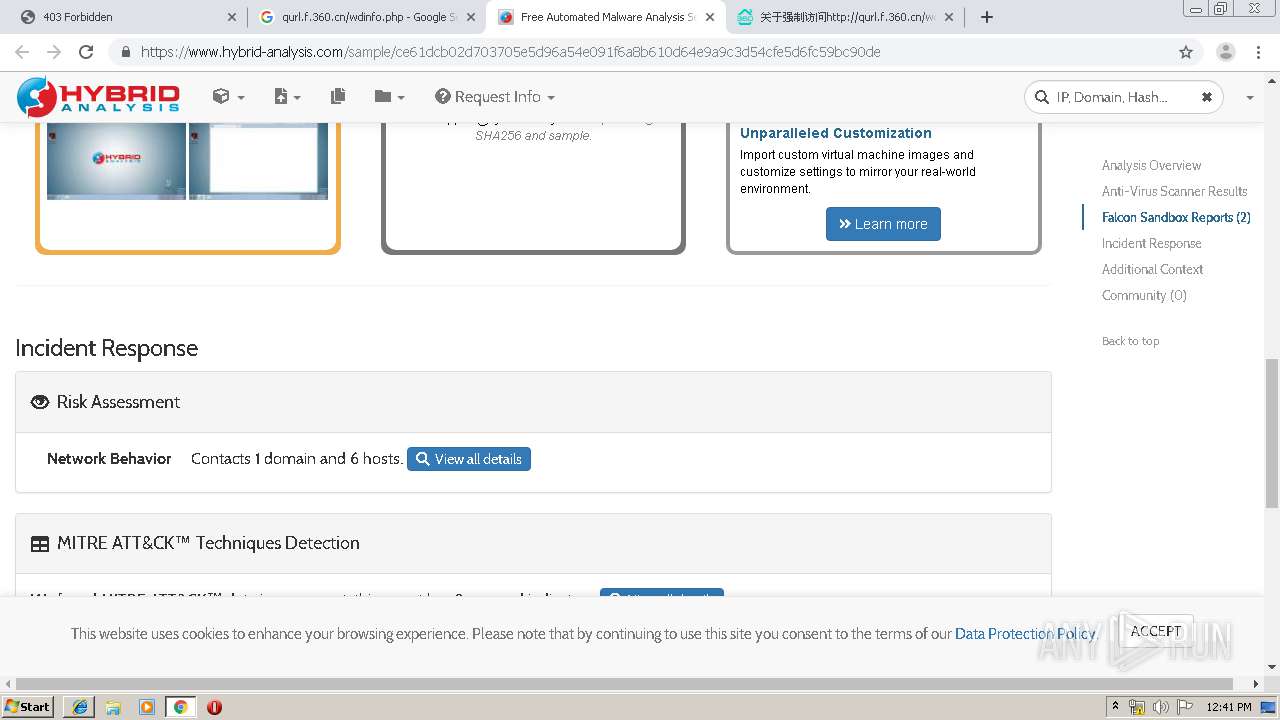
Task: Open the file upload dropdown
Action: [286, 96]
